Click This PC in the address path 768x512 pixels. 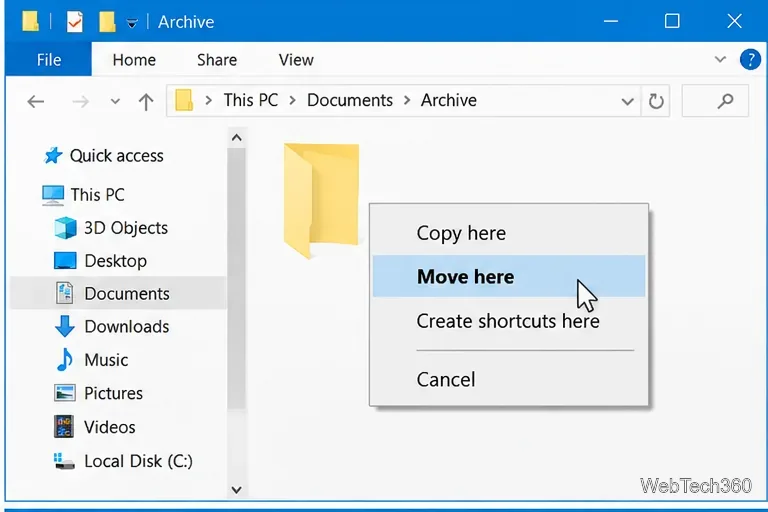click(251, 100)
